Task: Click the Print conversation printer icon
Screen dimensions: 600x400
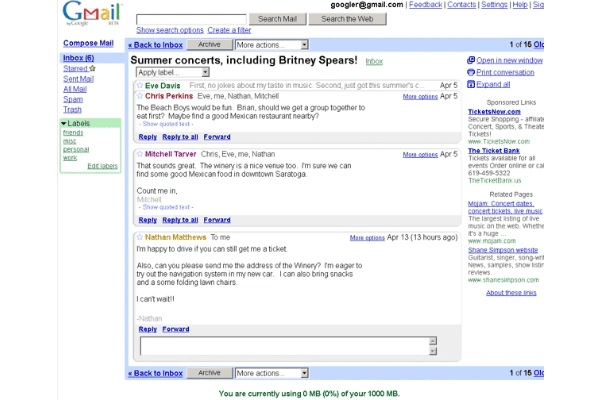Action: [471, 72]
